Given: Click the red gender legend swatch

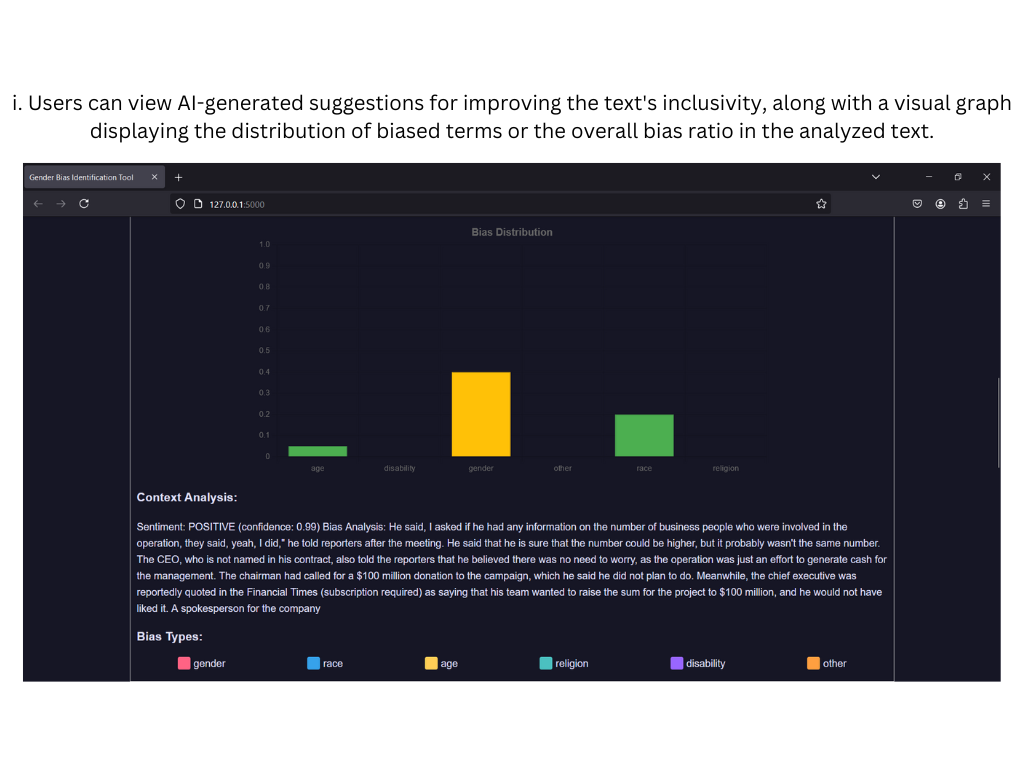Looking at the screenshot, I should [184, 663].
